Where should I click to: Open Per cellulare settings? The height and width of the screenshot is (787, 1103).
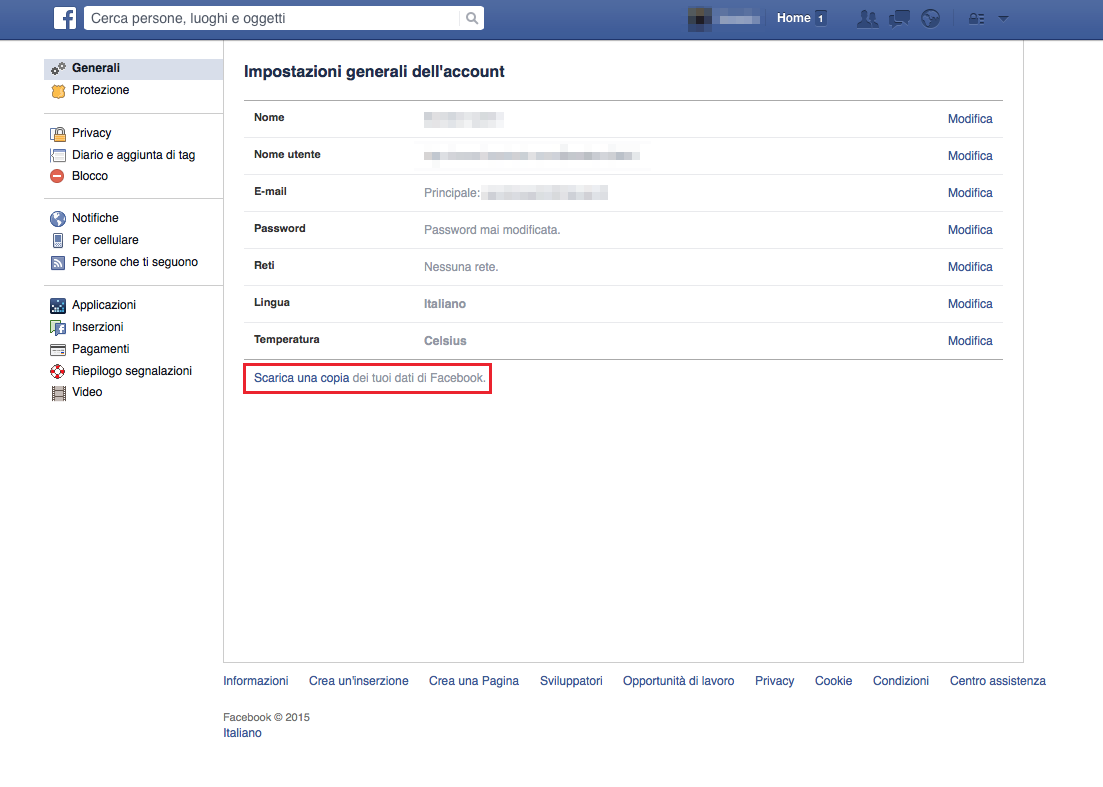click(x=105, y=240)
